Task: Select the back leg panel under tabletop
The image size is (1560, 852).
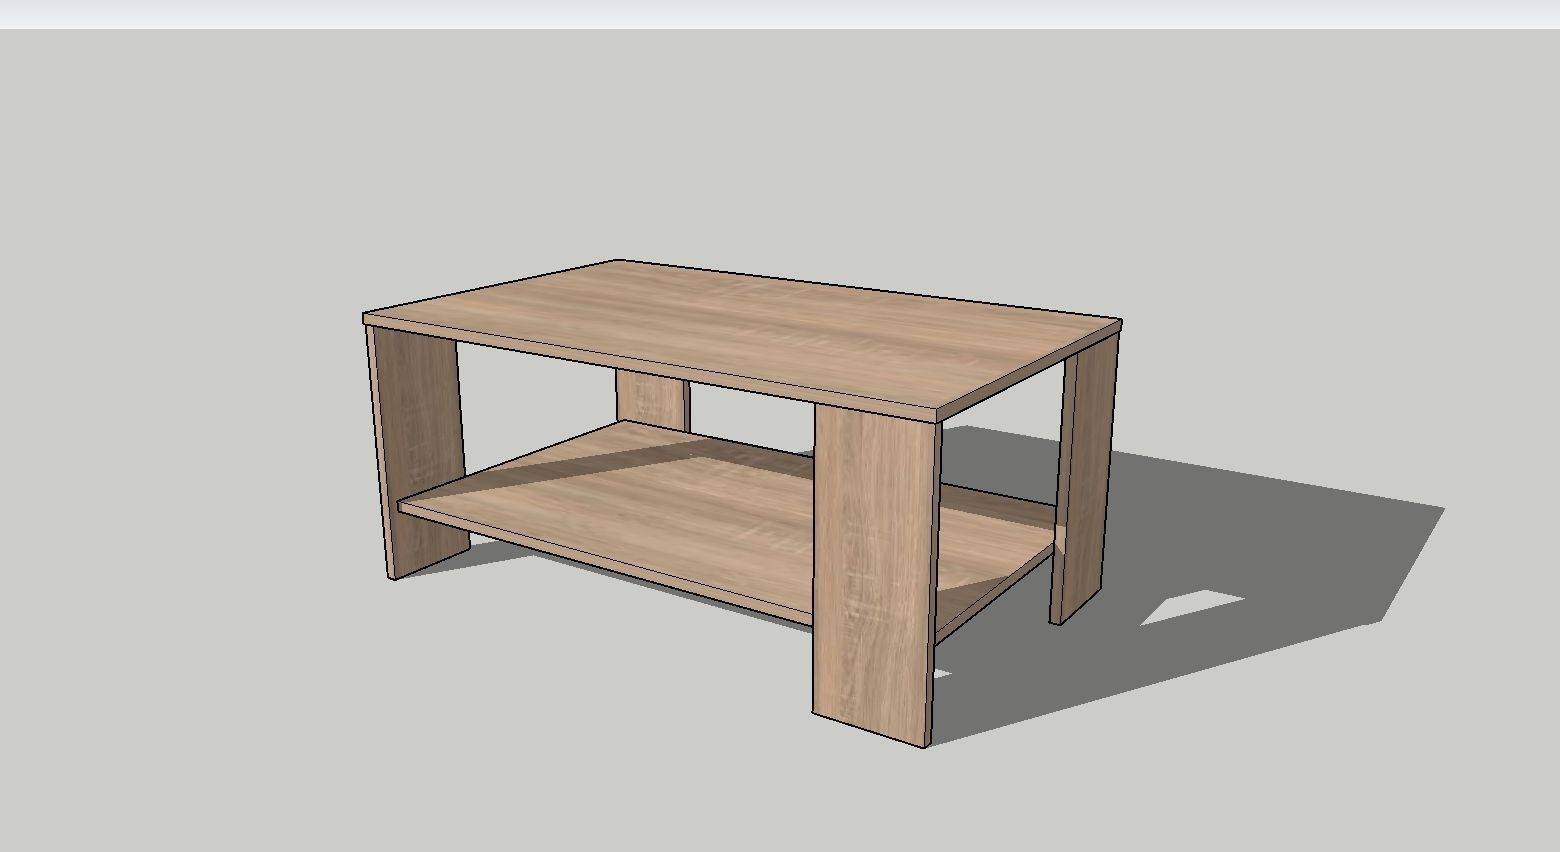Action: 652,400
